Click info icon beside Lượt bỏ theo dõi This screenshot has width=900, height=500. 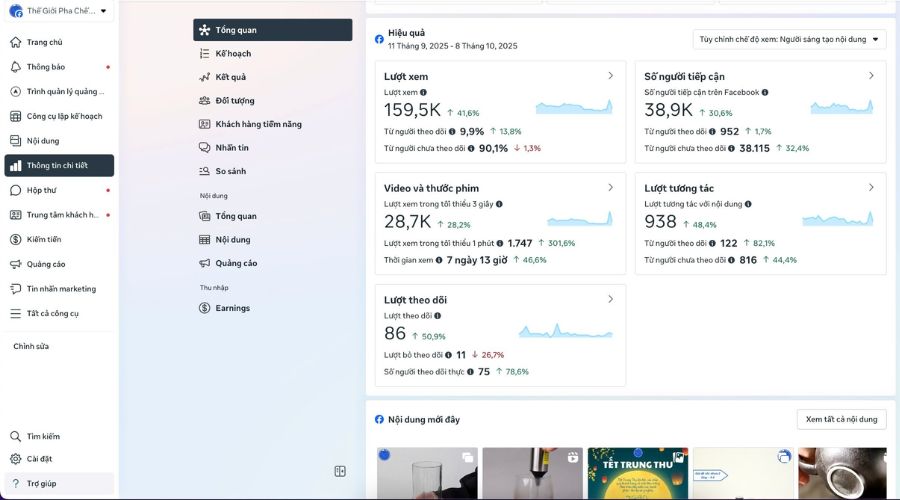coord(448,355)
